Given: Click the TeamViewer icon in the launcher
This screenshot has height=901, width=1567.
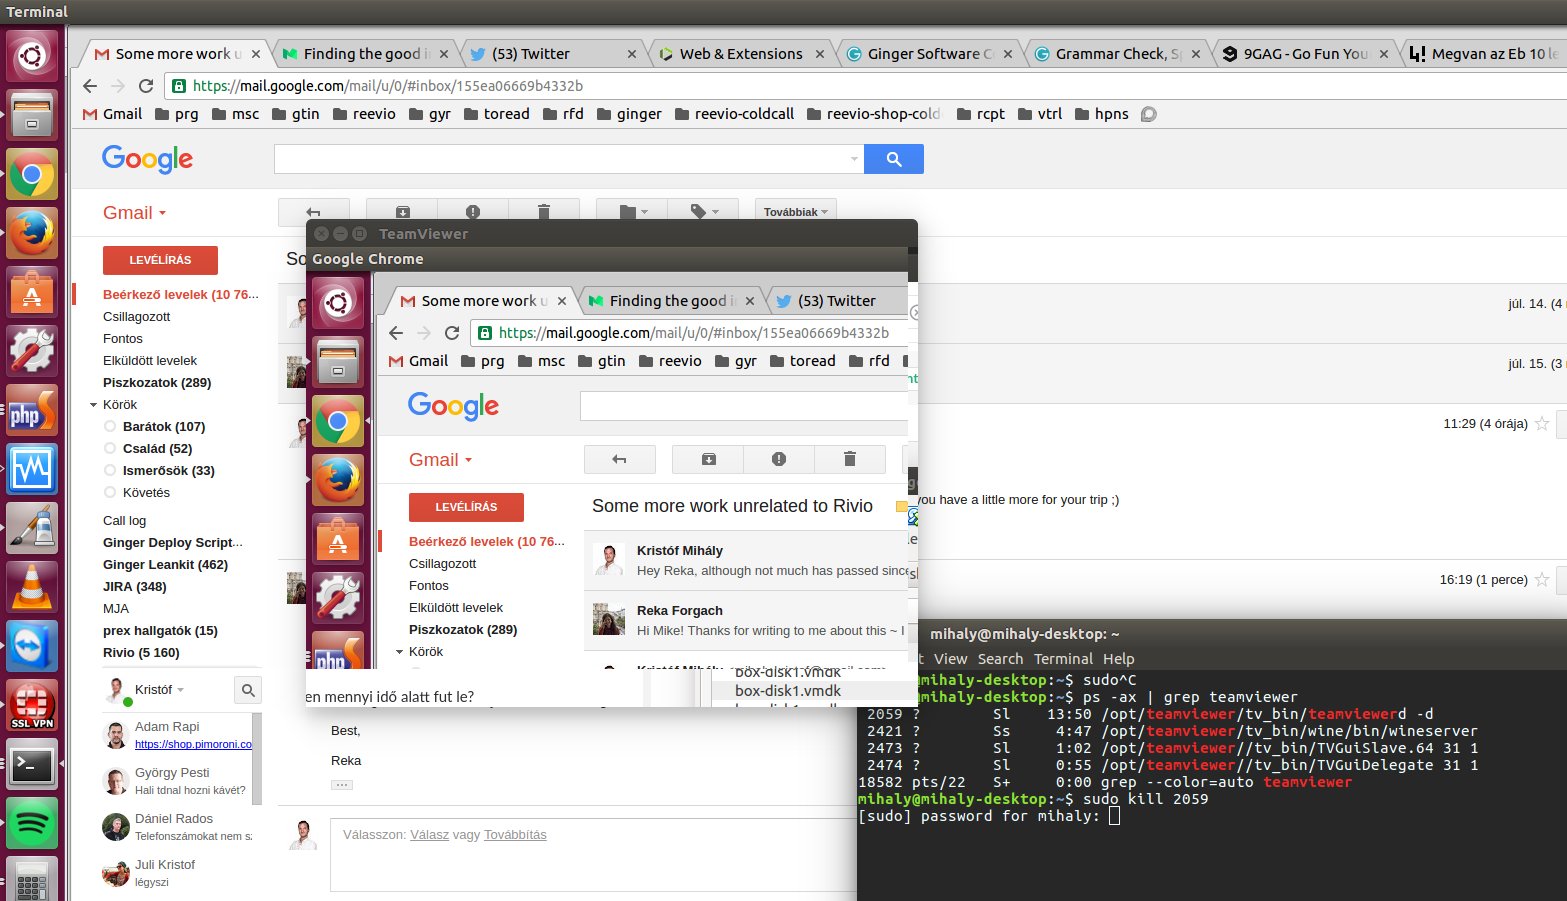Looking at the screenshot, I should point(32,646).
